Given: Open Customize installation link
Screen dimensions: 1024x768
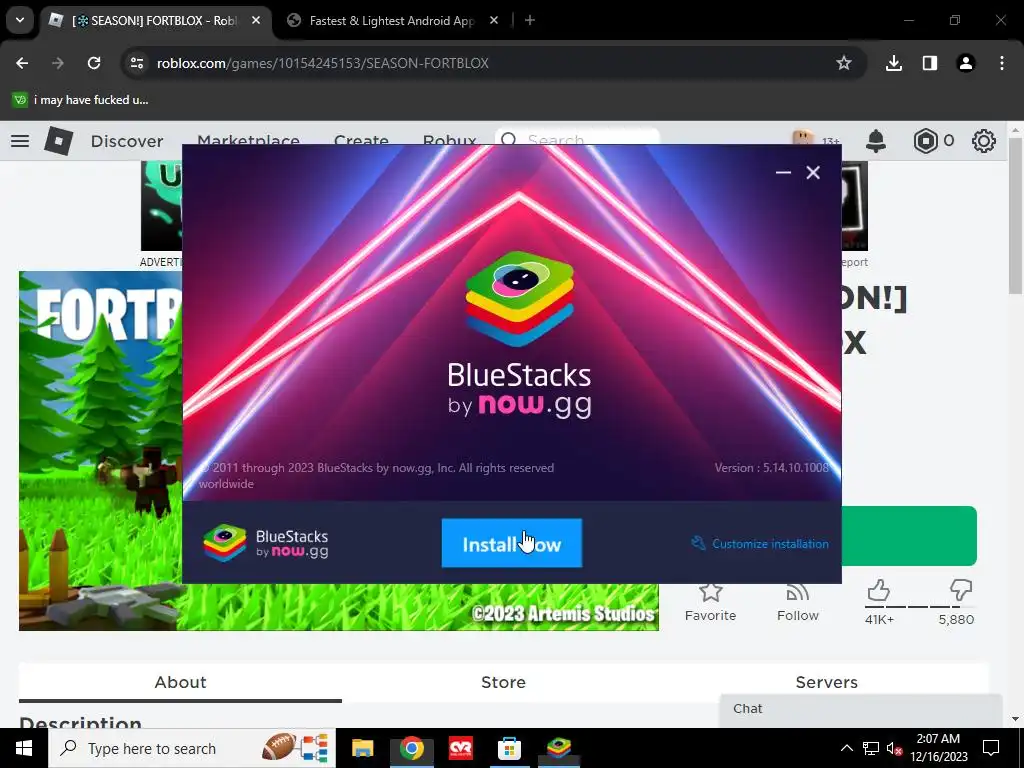Looking at the screenshot, I should click(x=760, y=543).
